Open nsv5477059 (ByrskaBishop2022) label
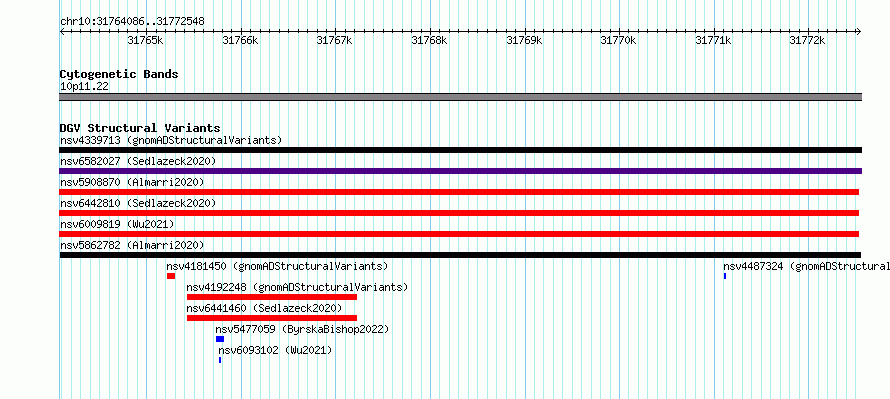This screenshot has width=890, height=399. [x=302, y=329]
